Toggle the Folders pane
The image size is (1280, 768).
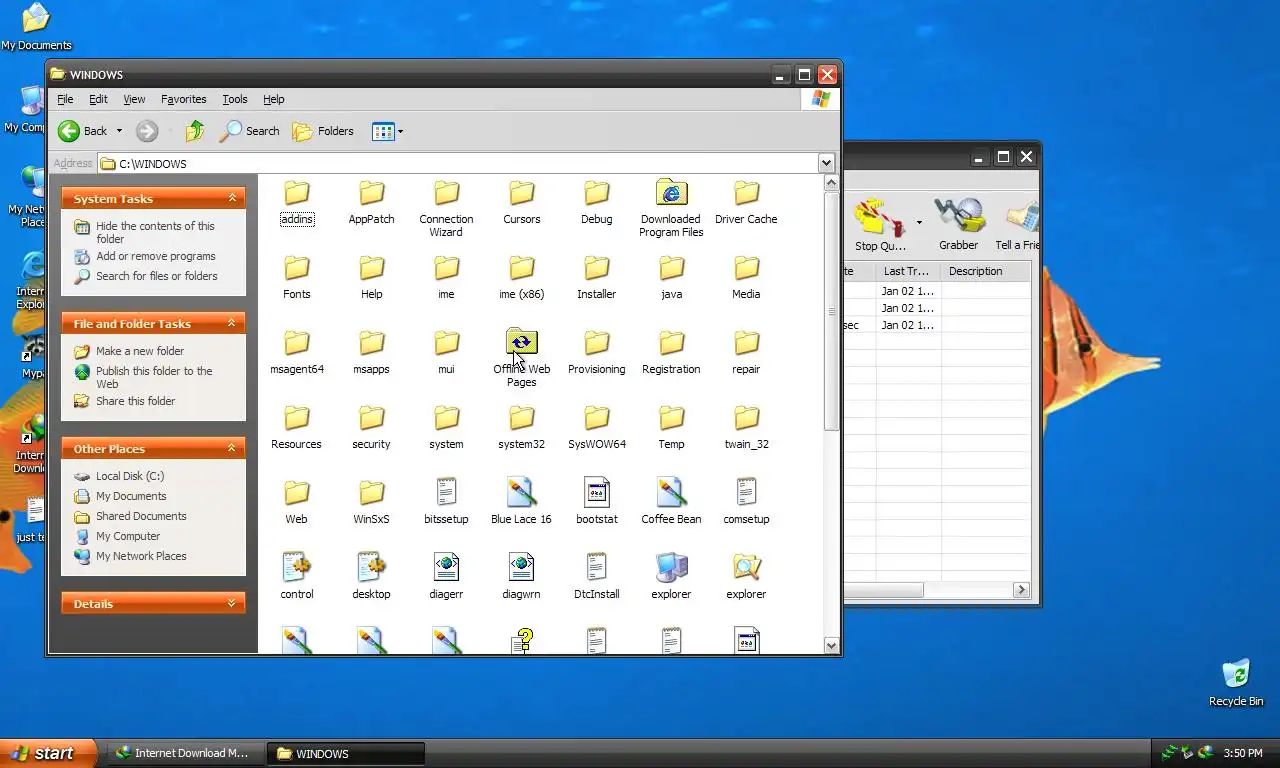323,131
